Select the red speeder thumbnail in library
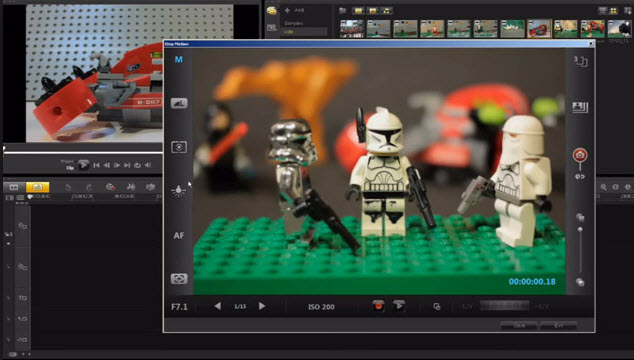 click(x=539, y=29)
